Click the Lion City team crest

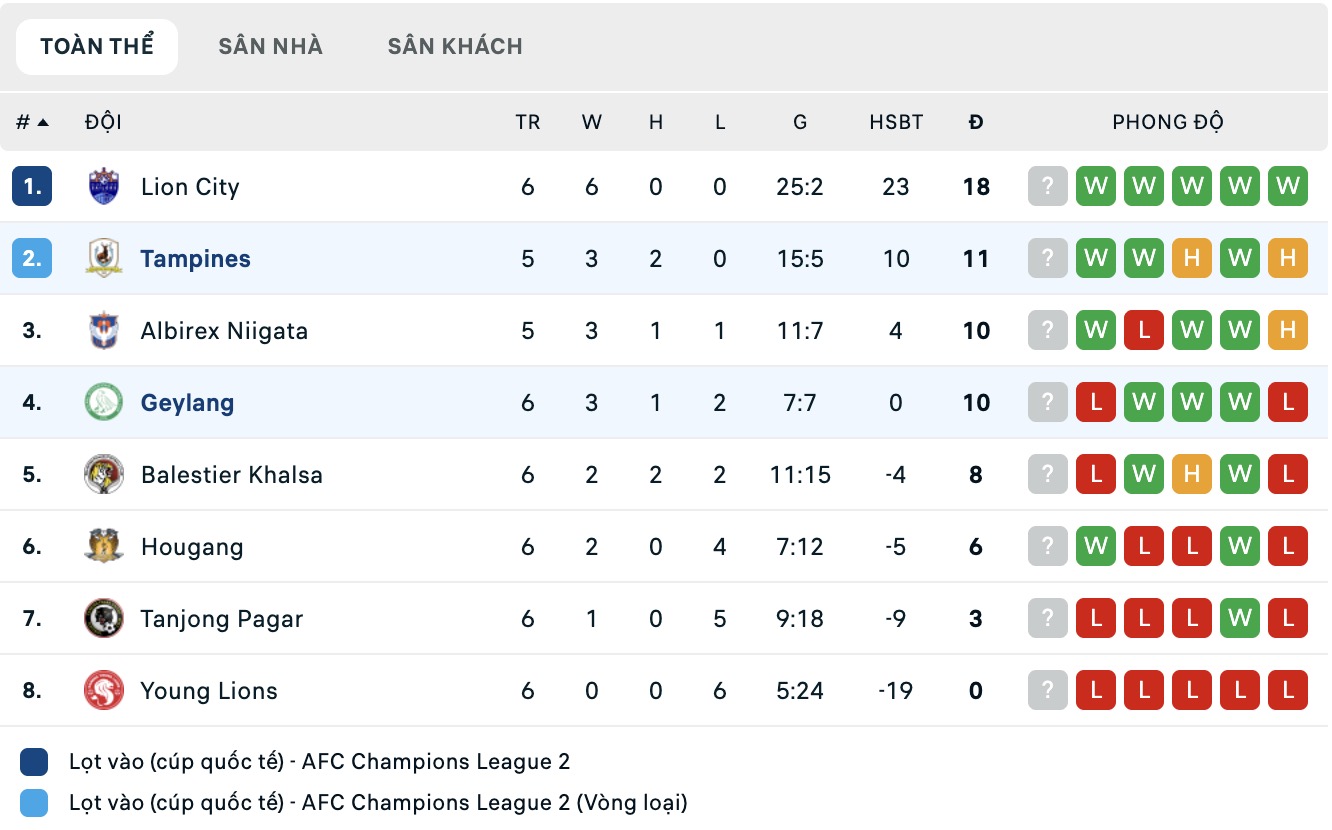(104, 187)
